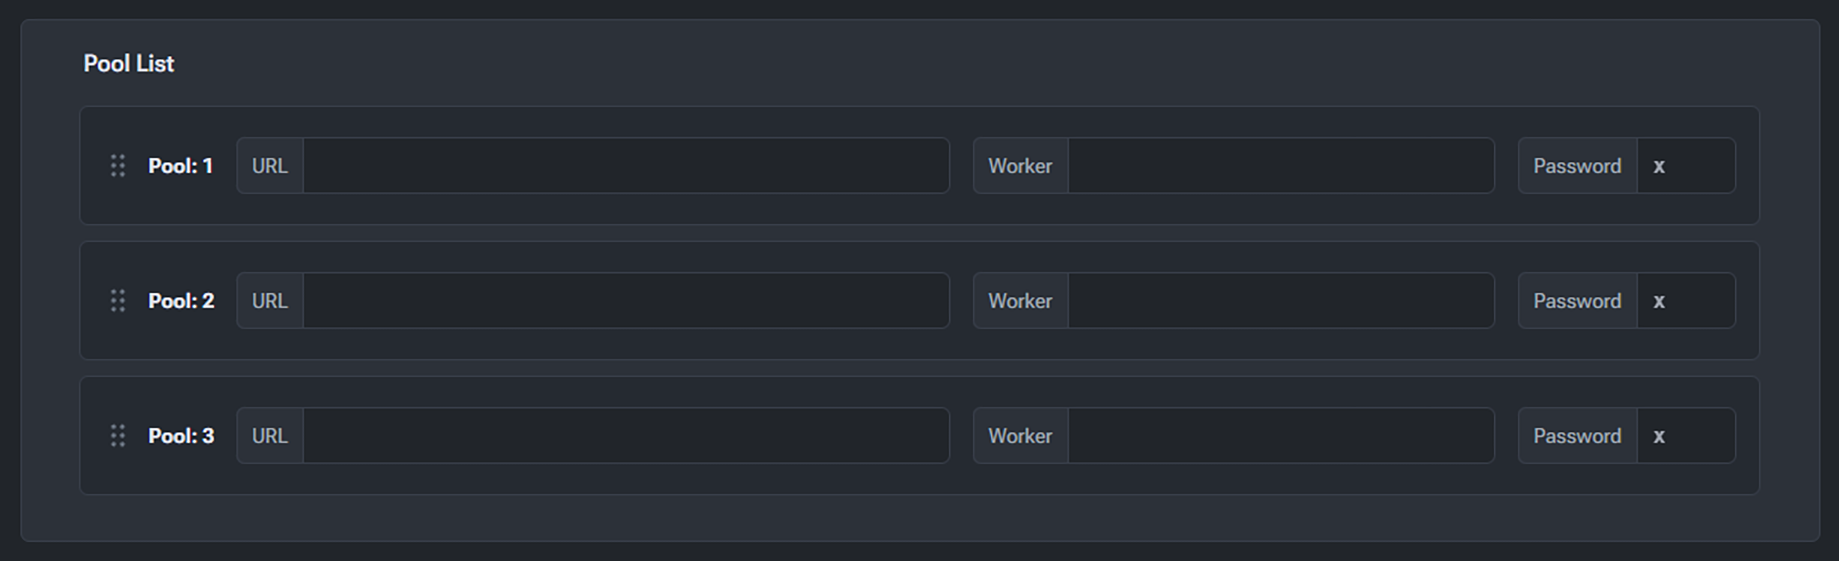Viewport: 1839px width, 561px height.
Task: Select the "Pool: 2" row label
Action: pyautogui.click(x=181, y=301)
